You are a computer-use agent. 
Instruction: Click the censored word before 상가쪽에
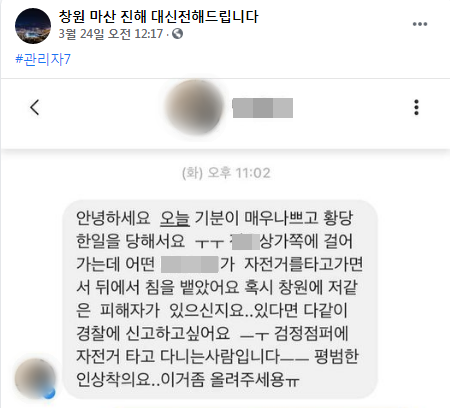(x=245, y=242)
